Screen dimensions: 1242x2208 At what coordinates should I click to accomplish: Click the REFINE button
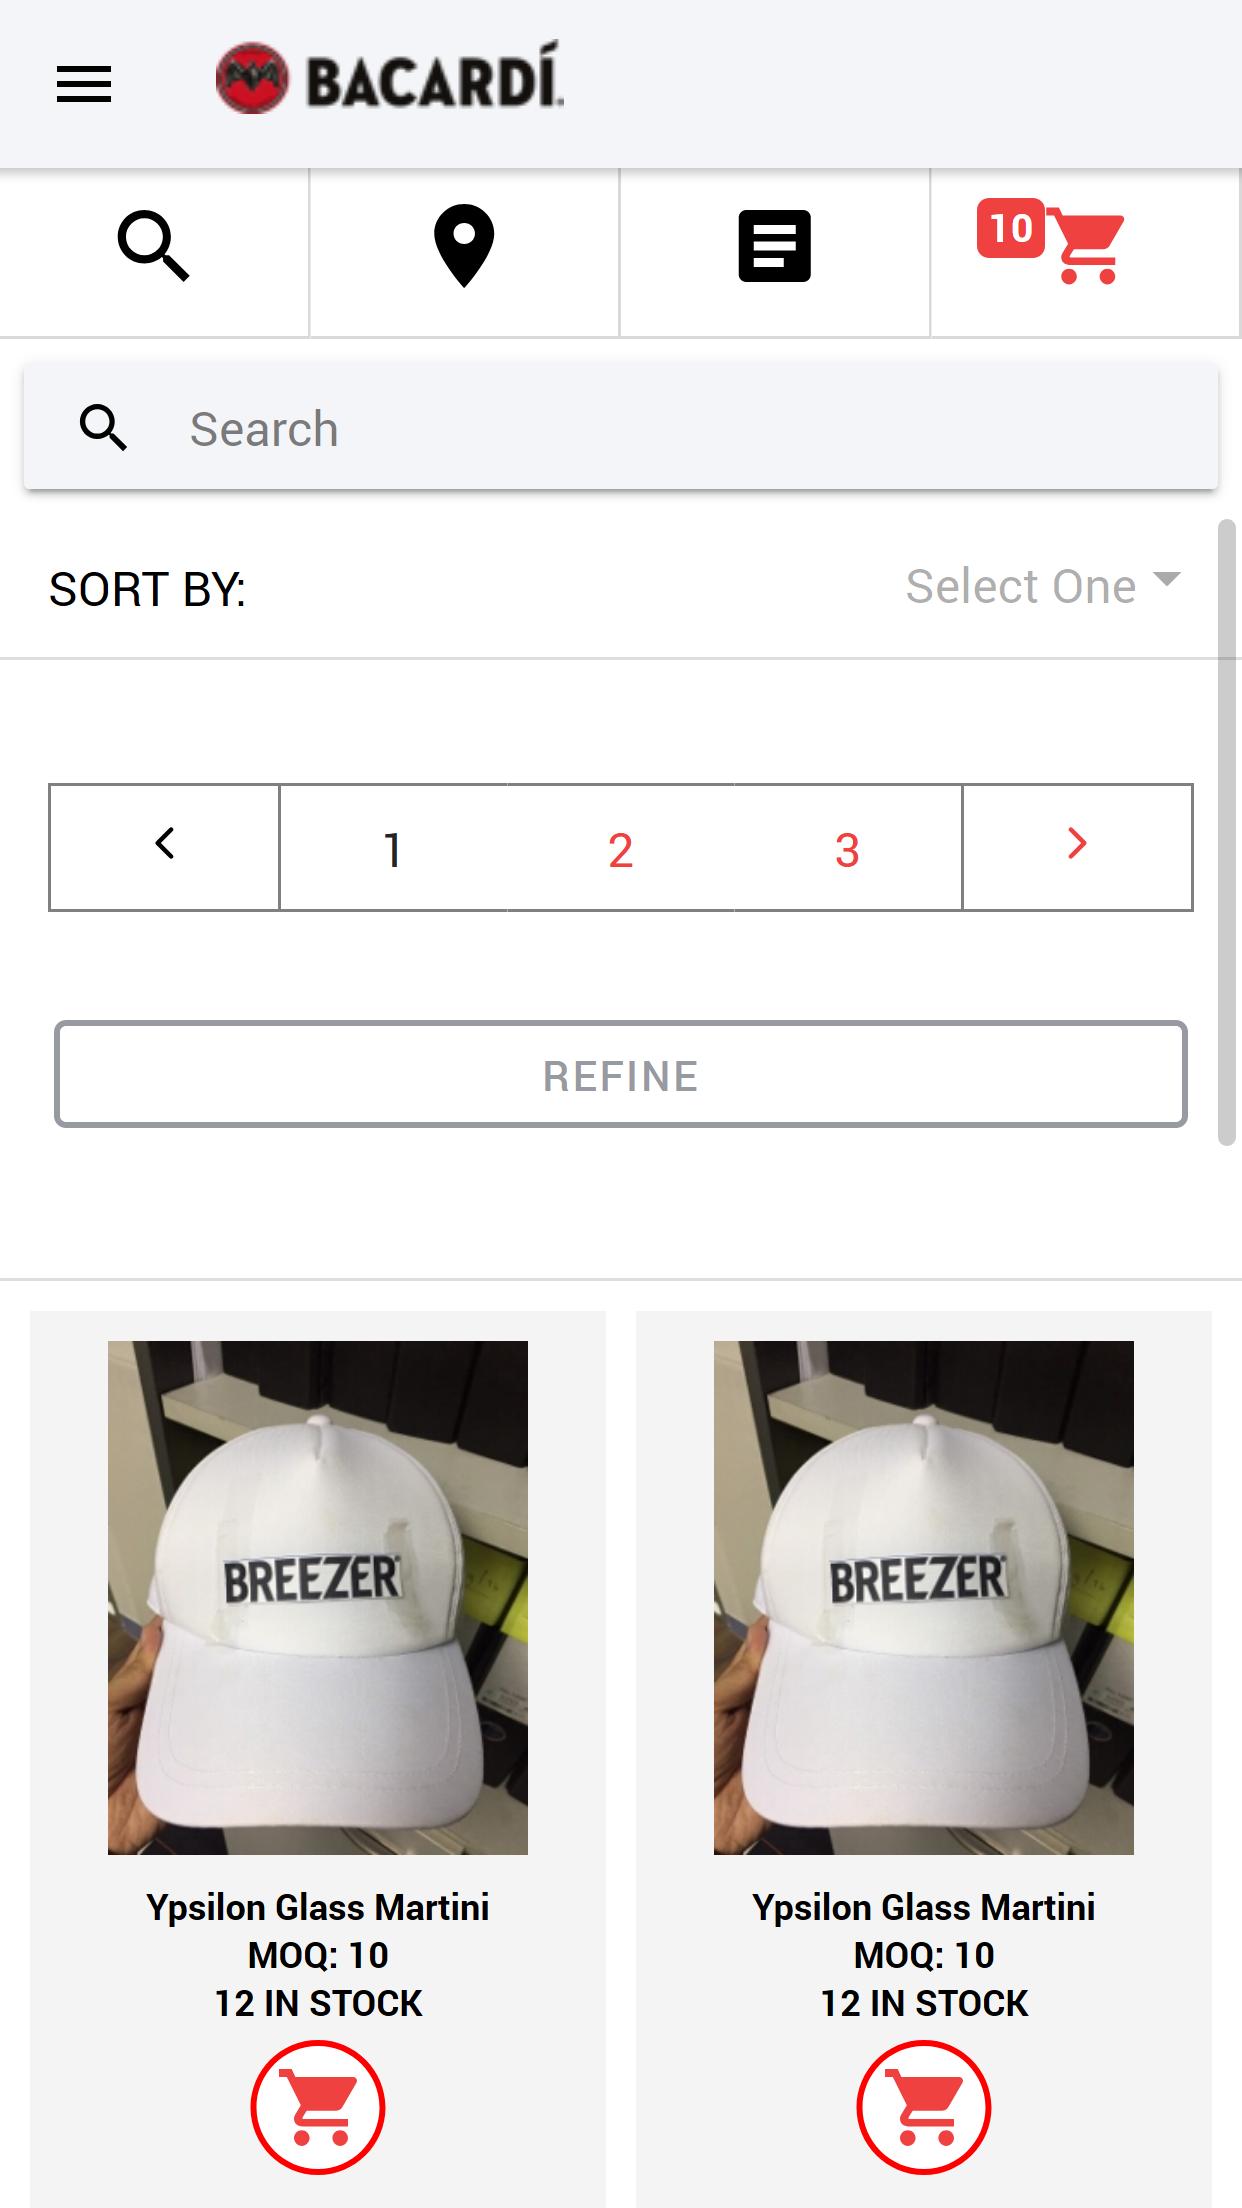pos(621,1074)
